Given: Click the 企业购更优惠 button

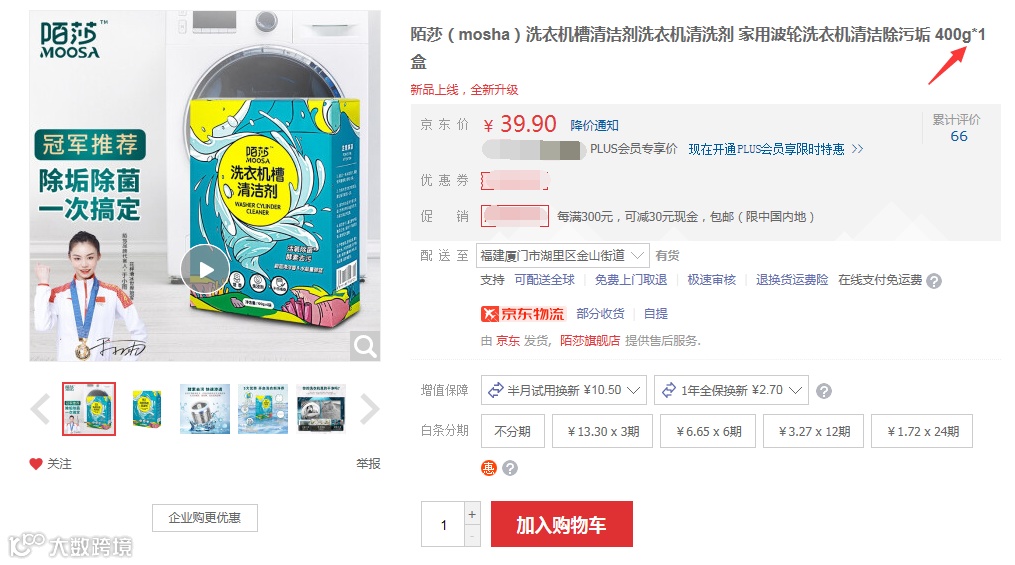Looking at the screenshot, I should [x=205, y=518].
